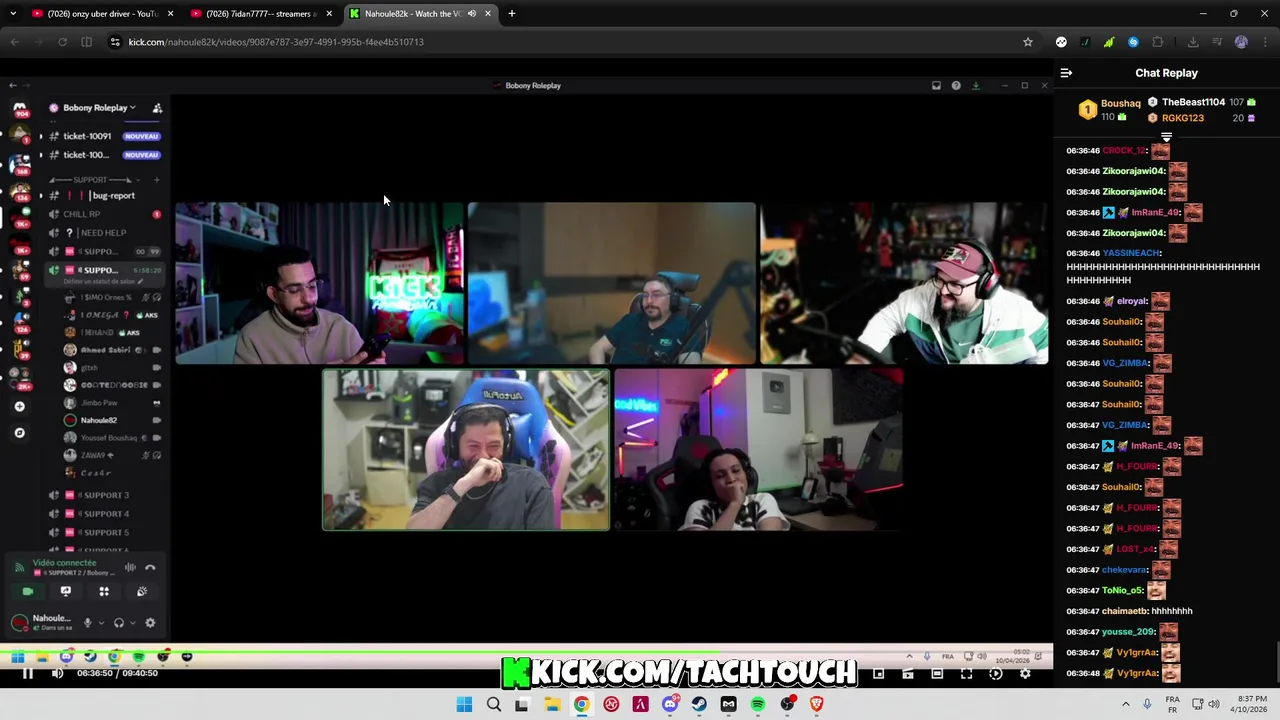Mute audio on the Nahoule82k tab
Screen dimensions: 1280x720
[x=471, y=14]
